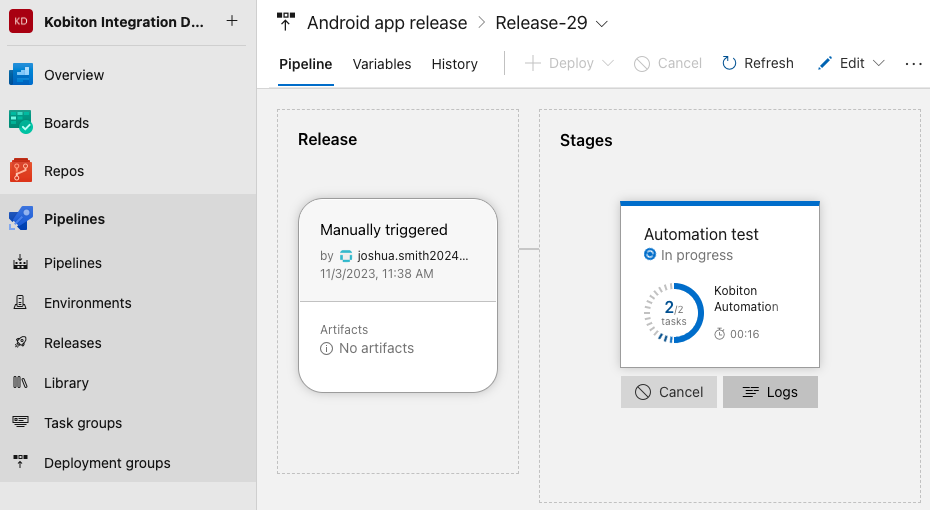Expand the Deploy dropdown chevron
This screenshot has height=510, width=930.
point(608,63)
